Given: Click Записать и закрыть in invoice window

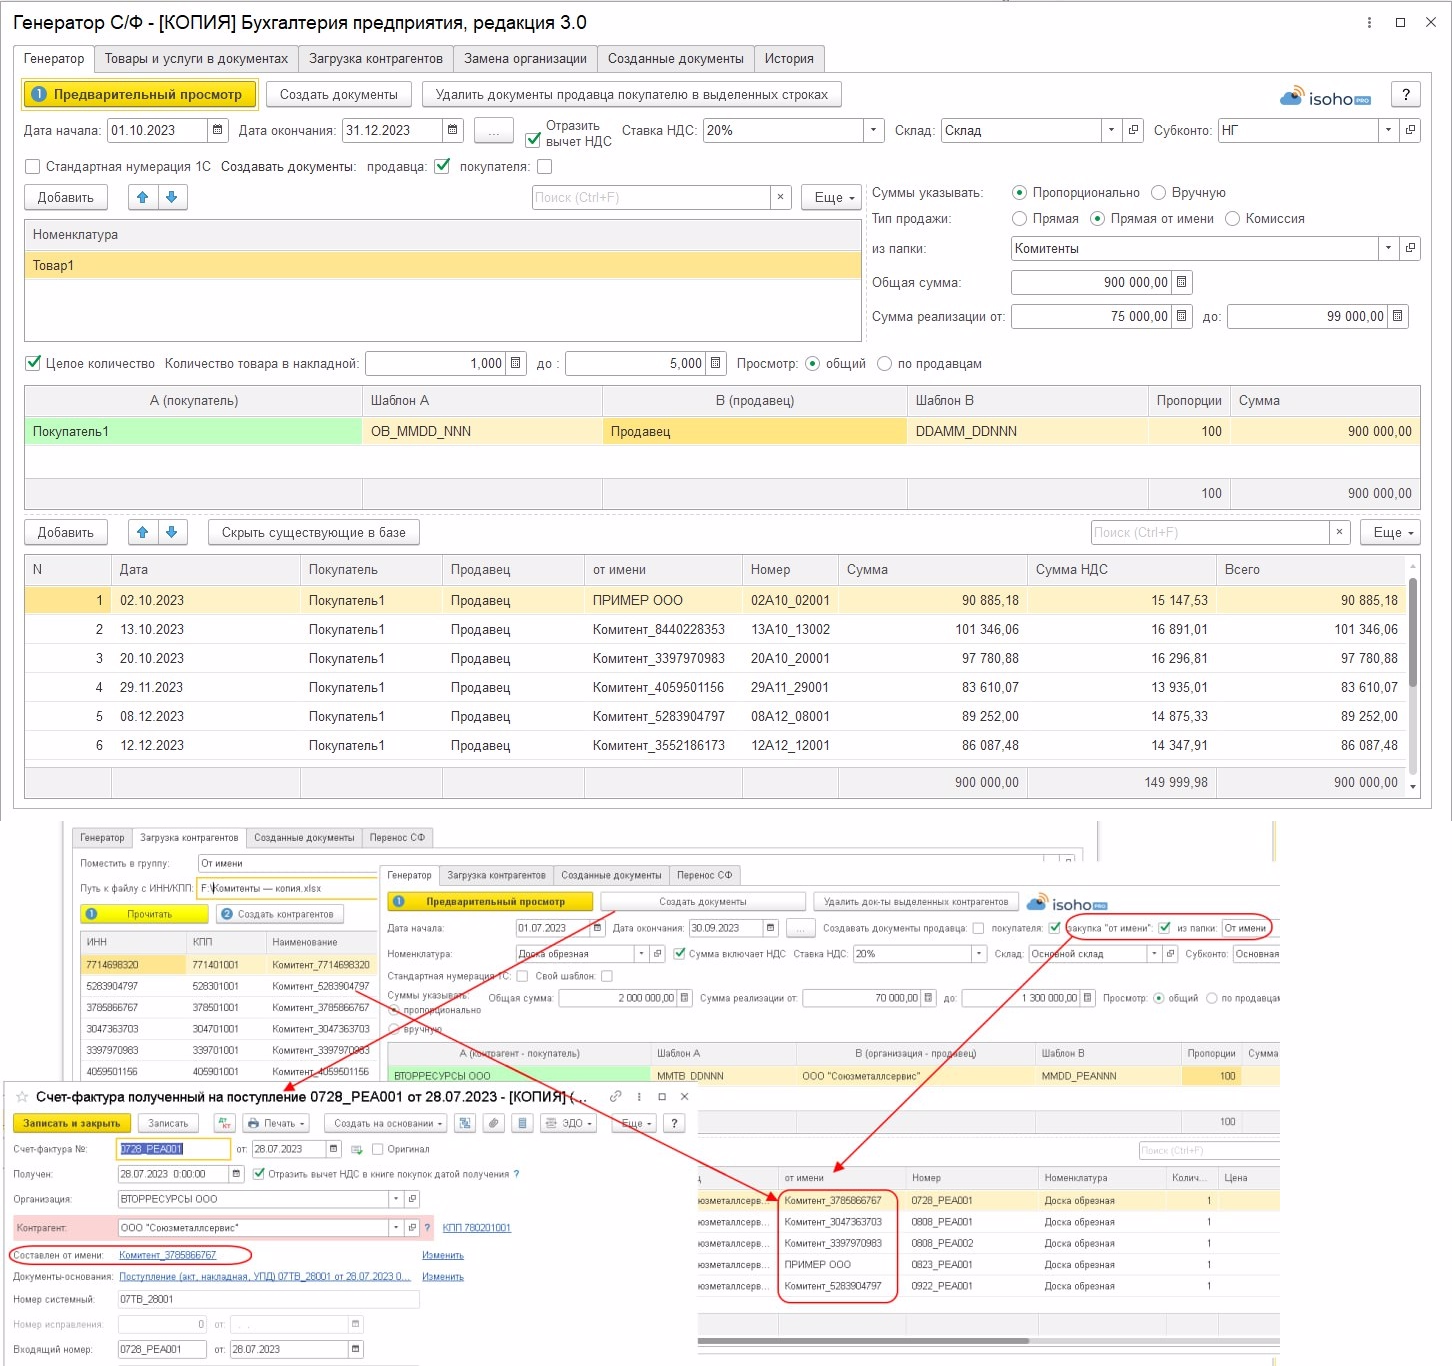Looking at the screenshot, I should [x=72, y=1123].
